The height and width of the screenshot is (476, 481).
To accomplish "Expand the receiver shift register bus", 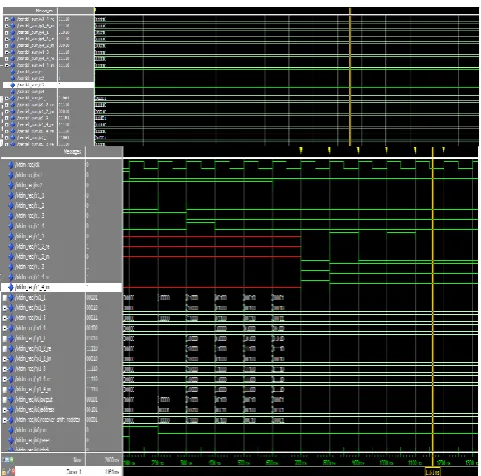I will pyautogui.click(x=5, y=420).
